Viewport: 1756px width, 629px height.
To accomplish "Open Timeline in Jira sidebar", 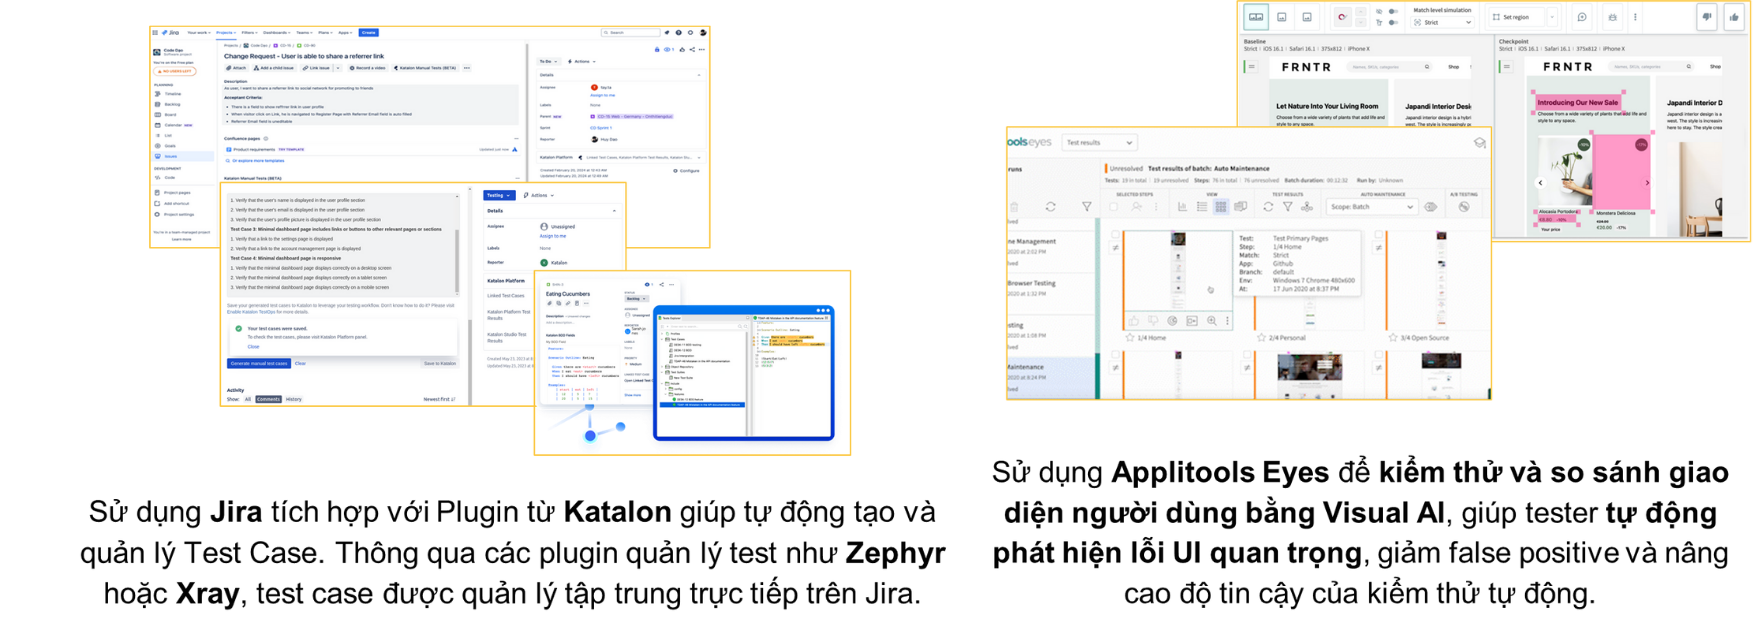I will [x=167, y=94].
